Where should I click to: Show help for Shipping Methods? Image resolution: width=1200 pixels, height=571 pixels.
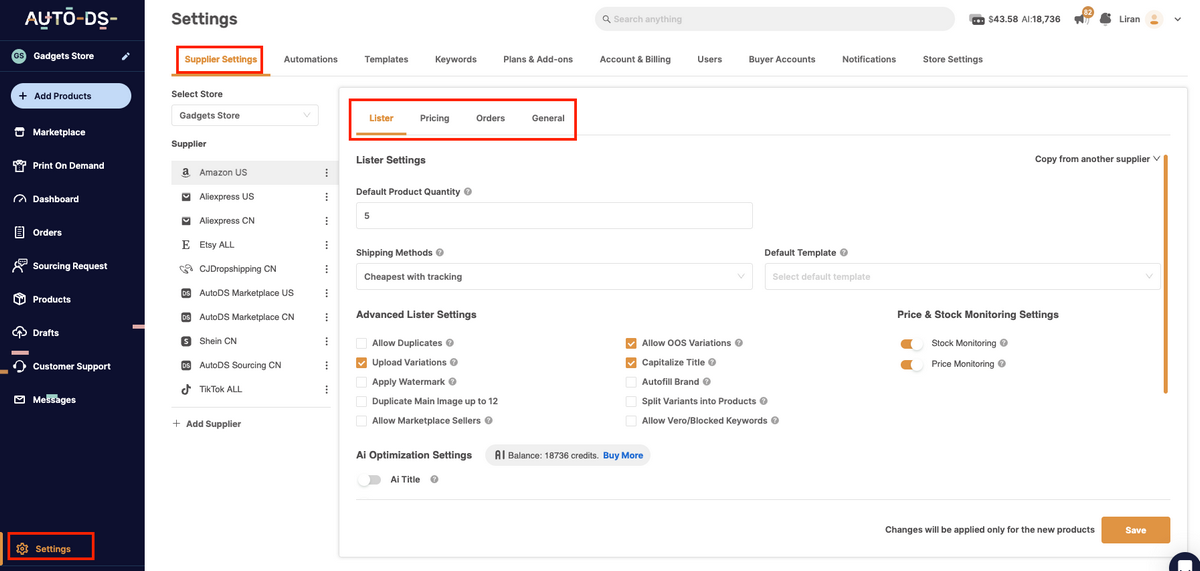click(440, 253)
